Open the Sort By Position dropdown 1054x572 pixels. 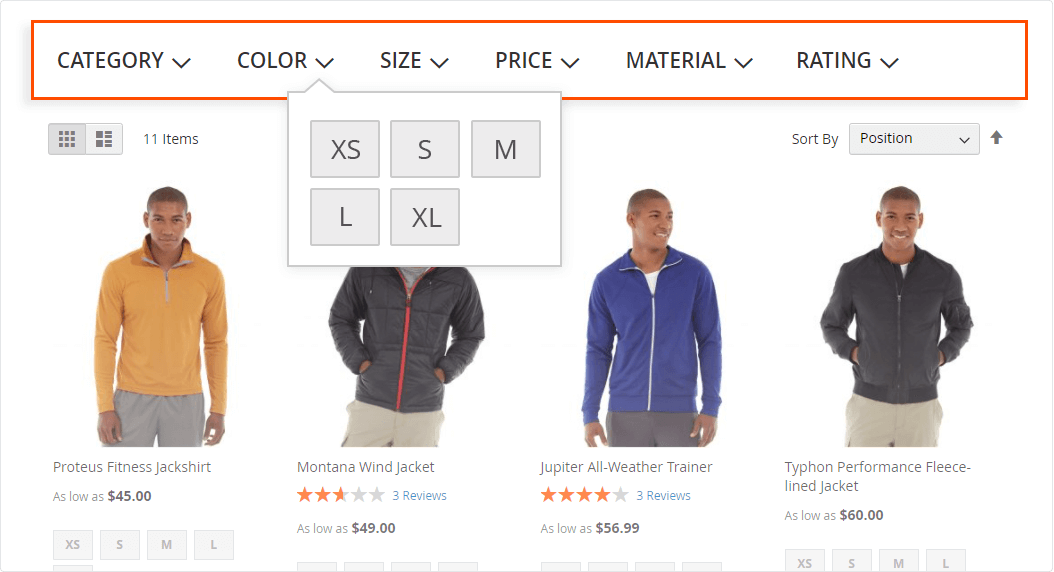[913, 139]
